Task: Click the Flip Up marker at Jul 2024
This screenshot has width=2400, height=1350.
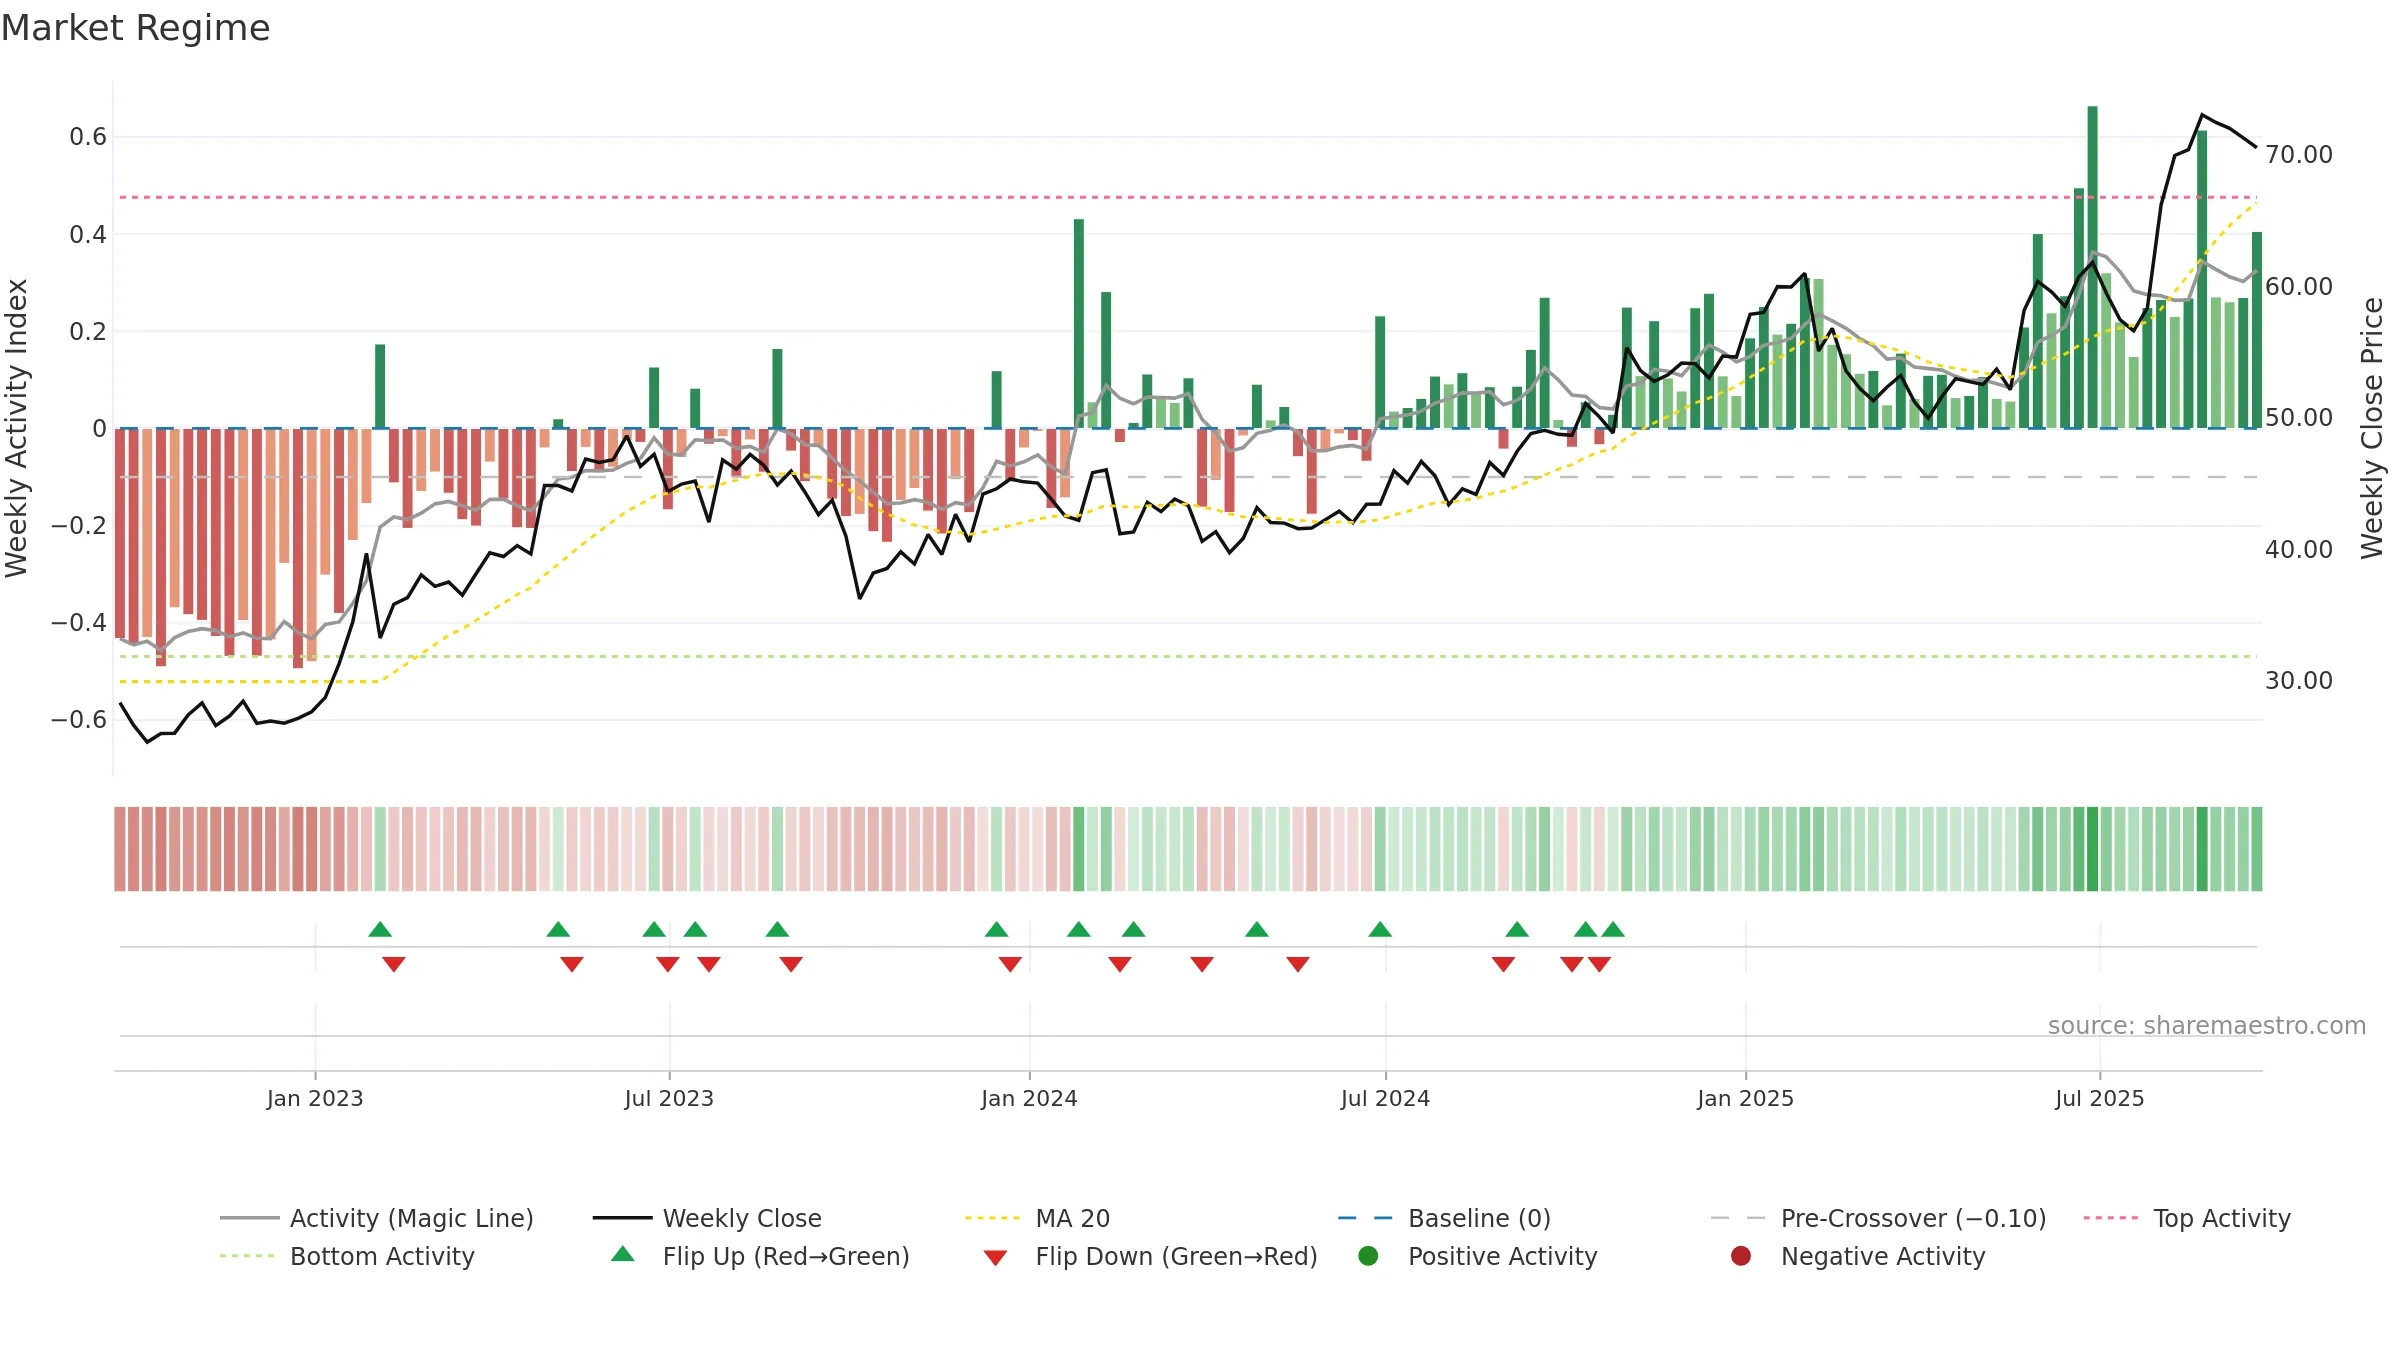Action: pyautogui.click(x=1380, y=929)
